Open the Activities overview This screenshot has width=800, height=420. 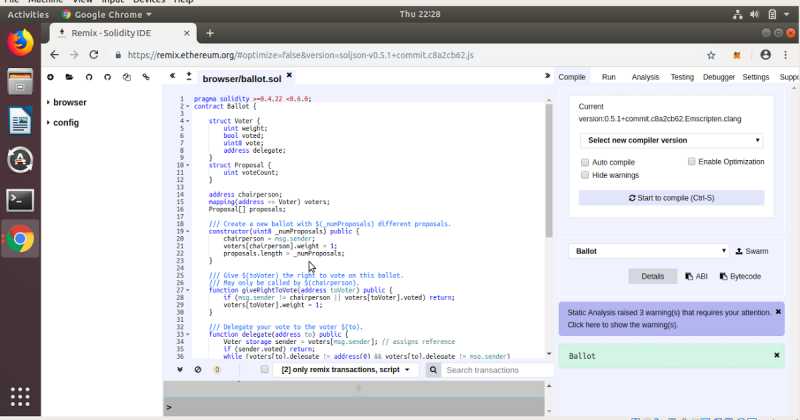point(28,14)
